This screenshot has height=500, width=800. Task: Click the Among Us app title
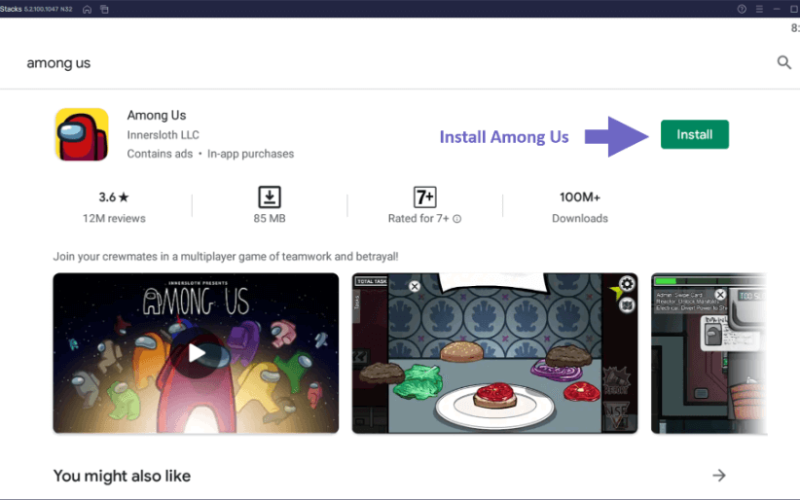tap(156, 115)
